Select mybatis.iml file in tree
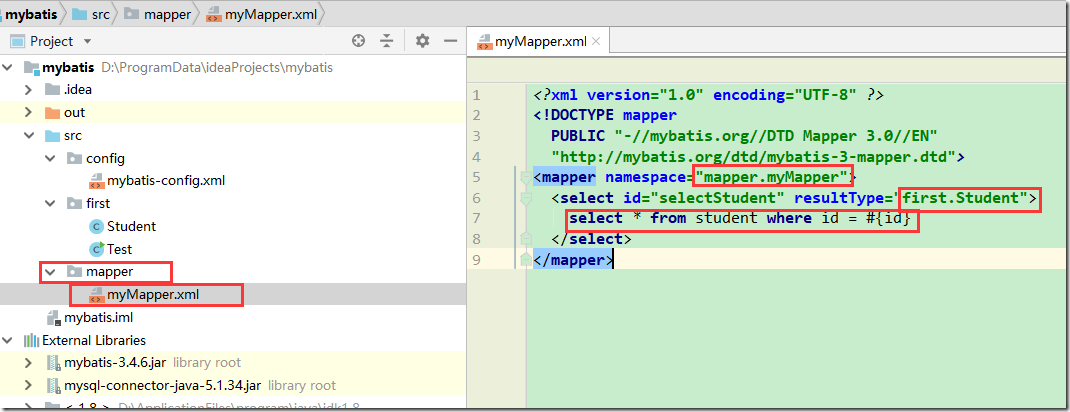The height and width of the screenshot is (412, 1070). click(98, 317)
